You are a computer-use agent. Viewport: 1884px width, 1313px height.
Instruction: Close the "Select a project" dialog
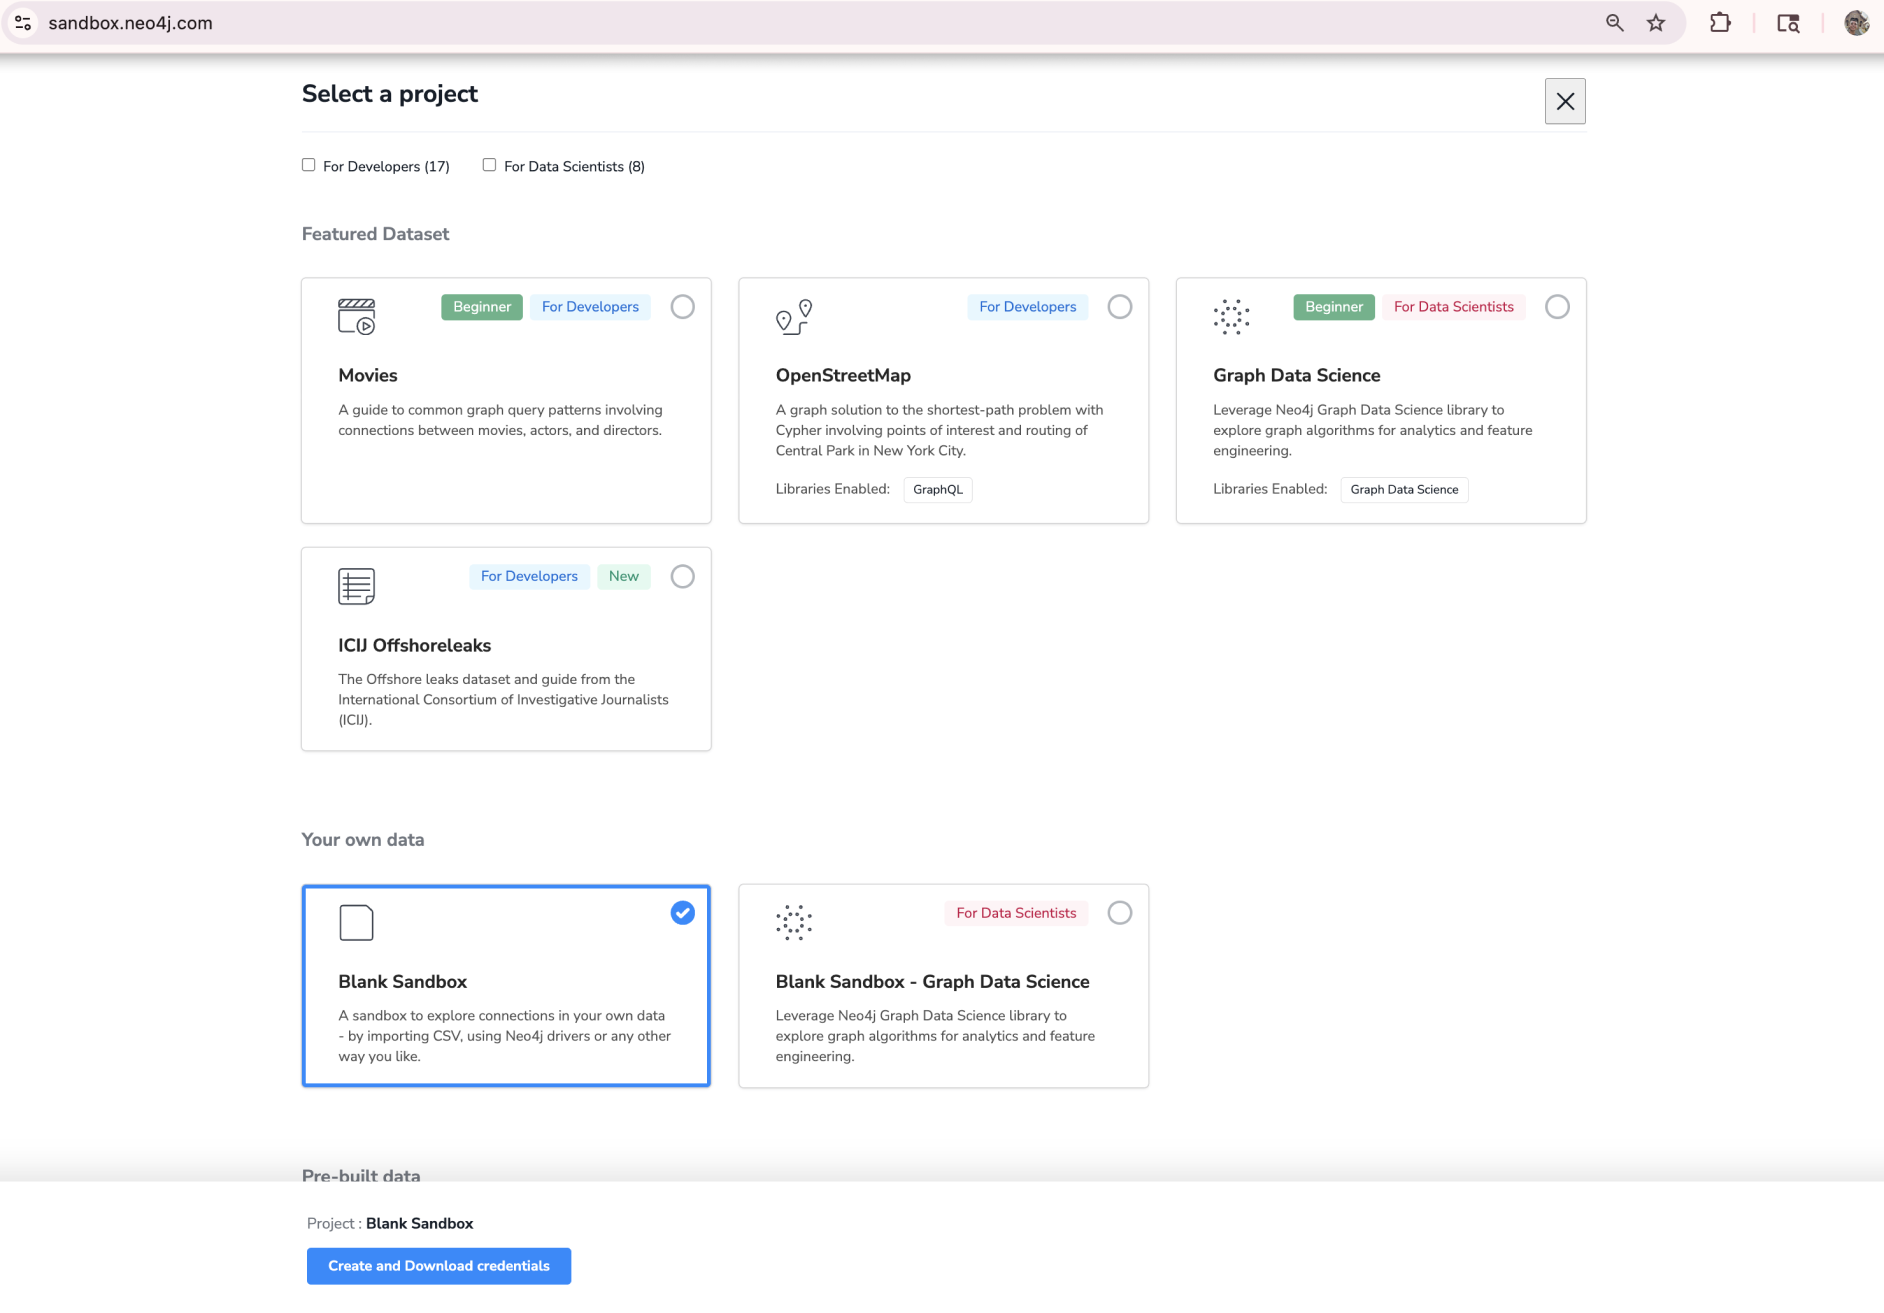[1564, 100]
